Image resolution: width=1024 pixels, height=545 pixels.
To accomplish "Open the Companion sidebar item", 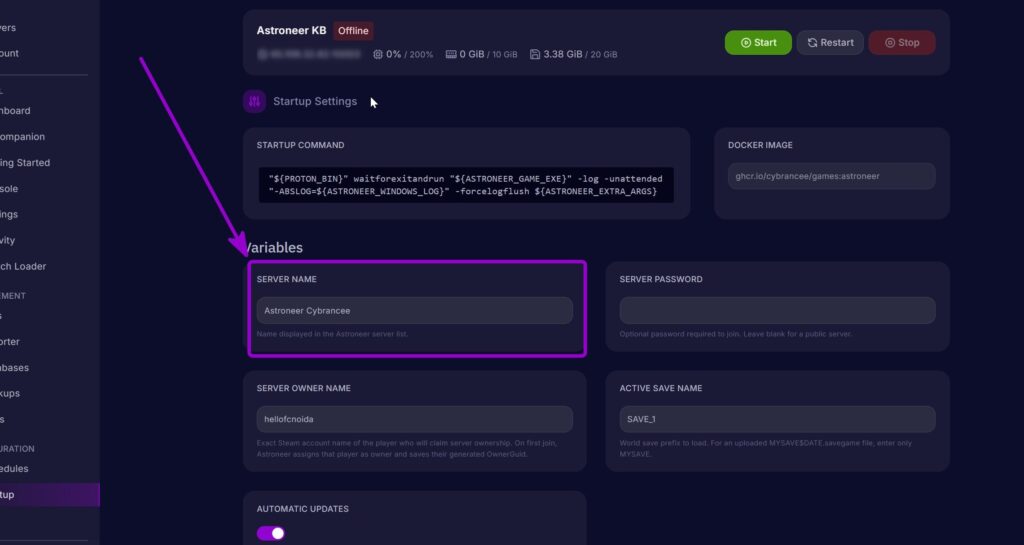I will point(22,136).
